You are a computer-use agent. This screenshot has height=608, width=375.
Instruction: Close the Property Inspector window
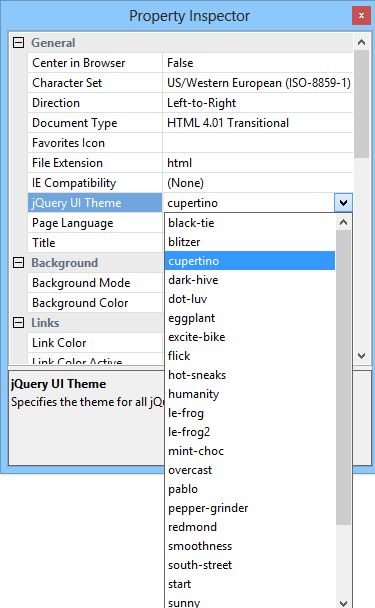(361, 16)
